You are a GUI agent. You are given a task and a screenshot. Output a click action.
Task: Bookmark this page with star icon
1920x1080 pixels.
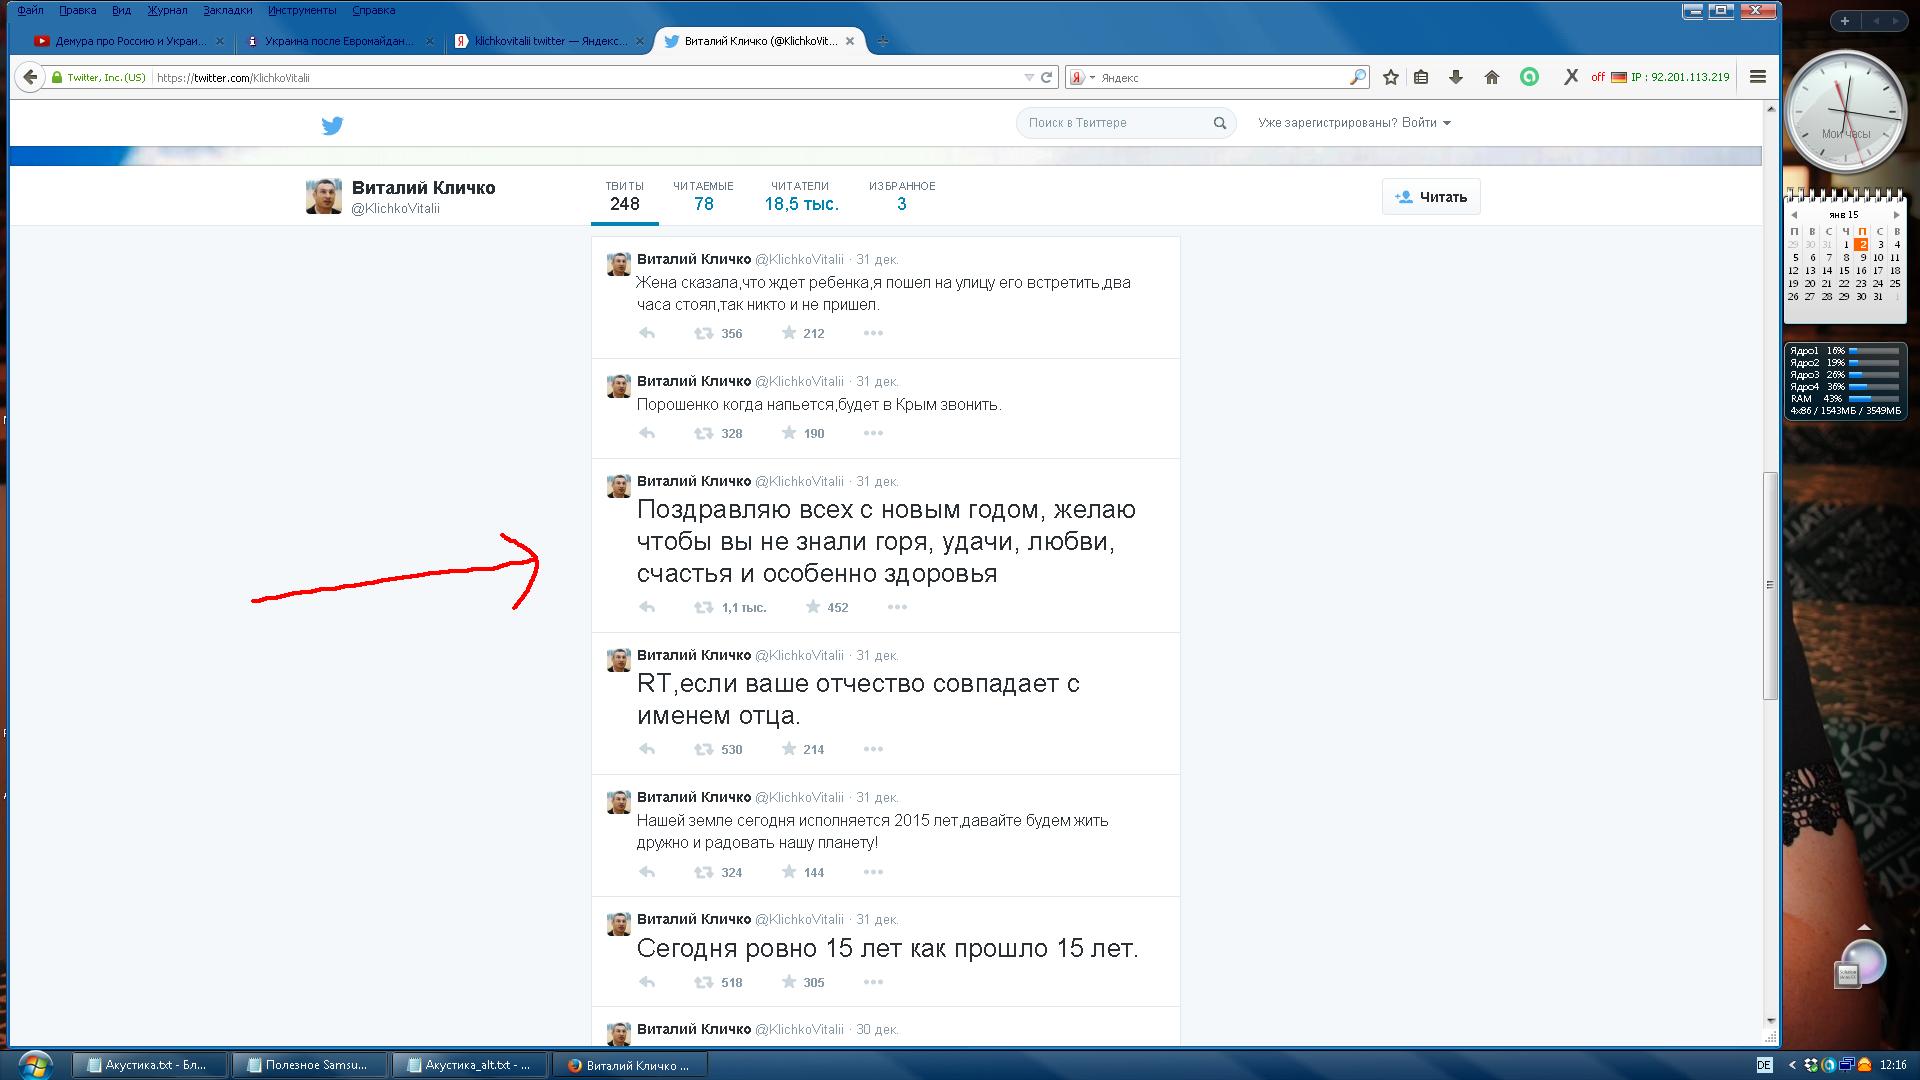coord(1390,77)
